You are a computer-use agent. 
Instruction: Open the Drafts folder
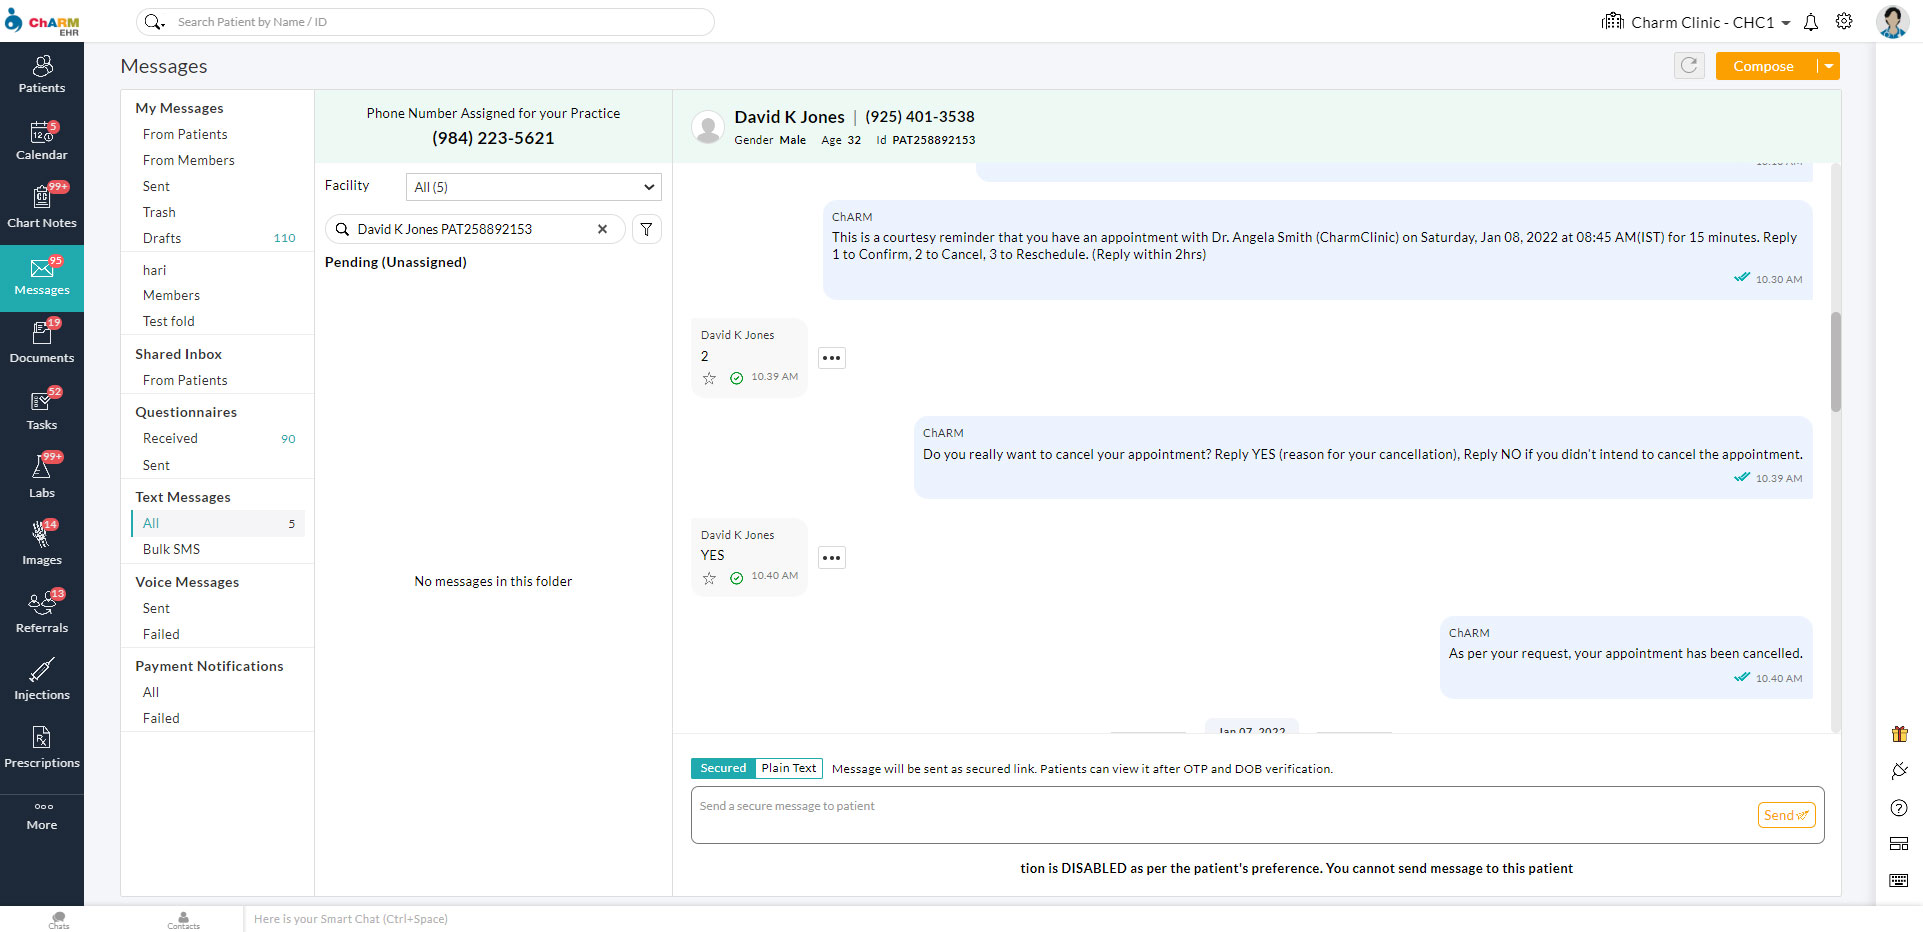162,238
